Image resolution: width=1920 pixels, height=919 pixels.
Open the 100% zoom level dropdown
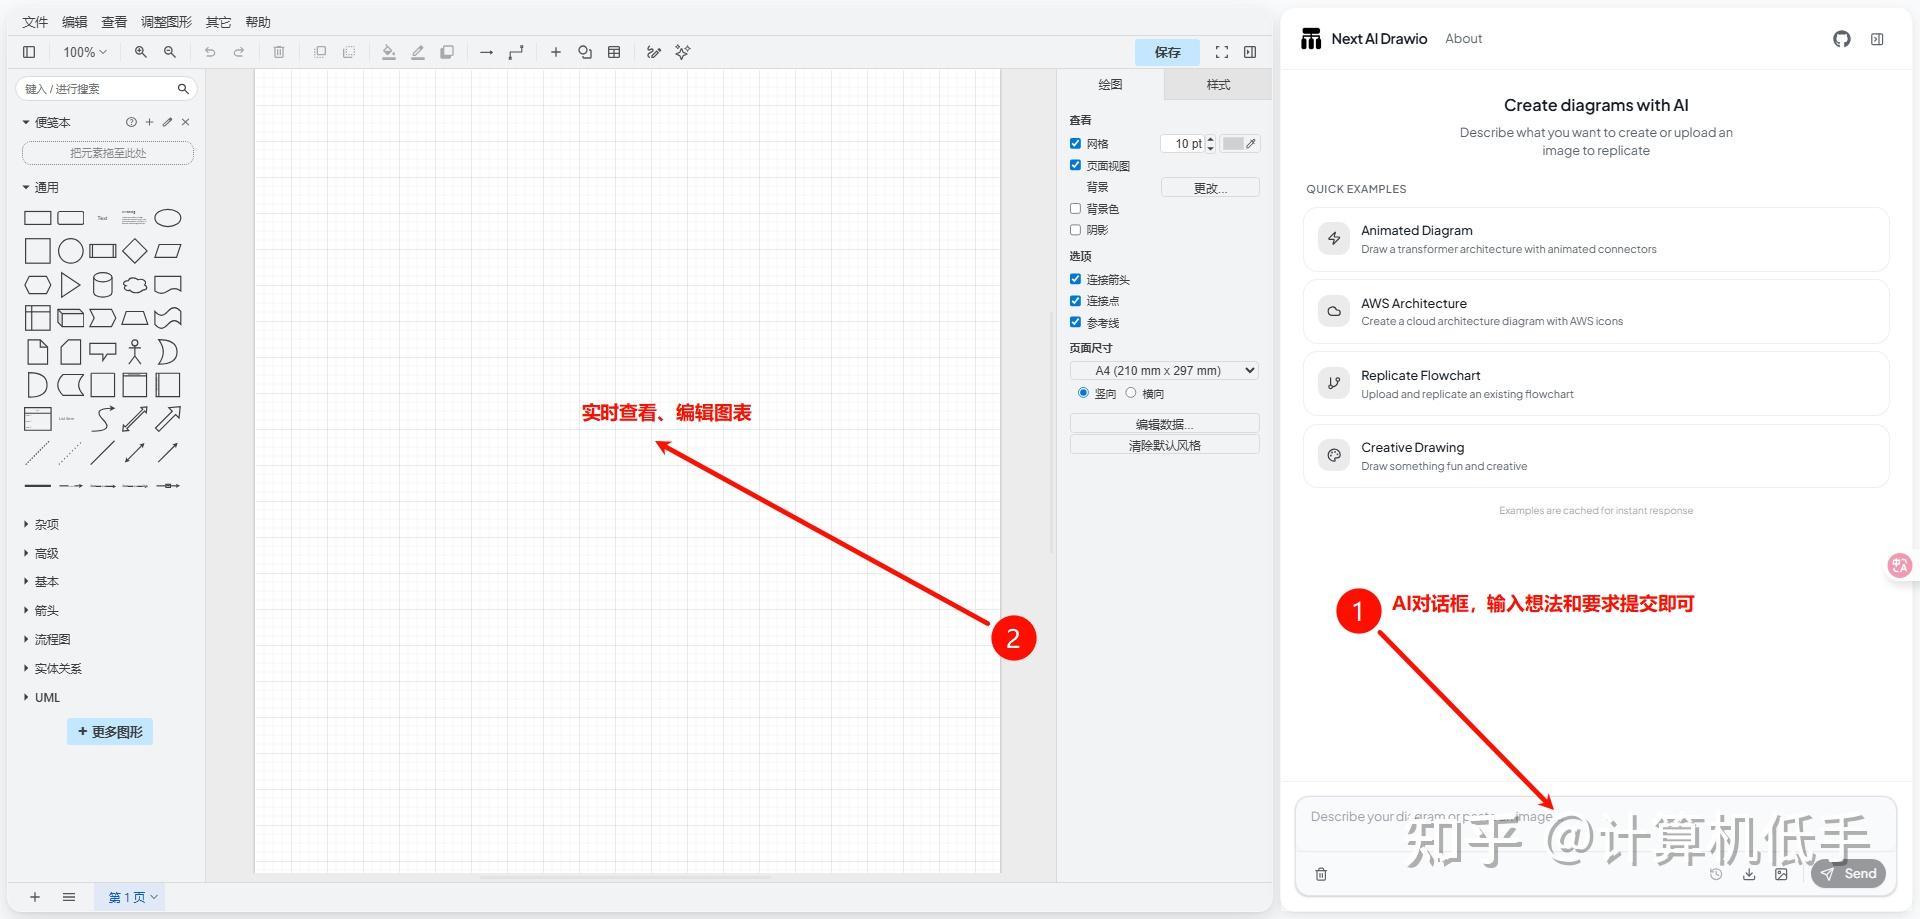84,52
